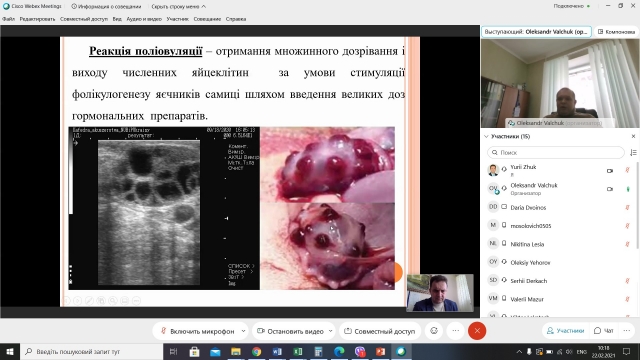
Task: Collapse menu bar via Скрыть строку меню
Action: point(178,7)
